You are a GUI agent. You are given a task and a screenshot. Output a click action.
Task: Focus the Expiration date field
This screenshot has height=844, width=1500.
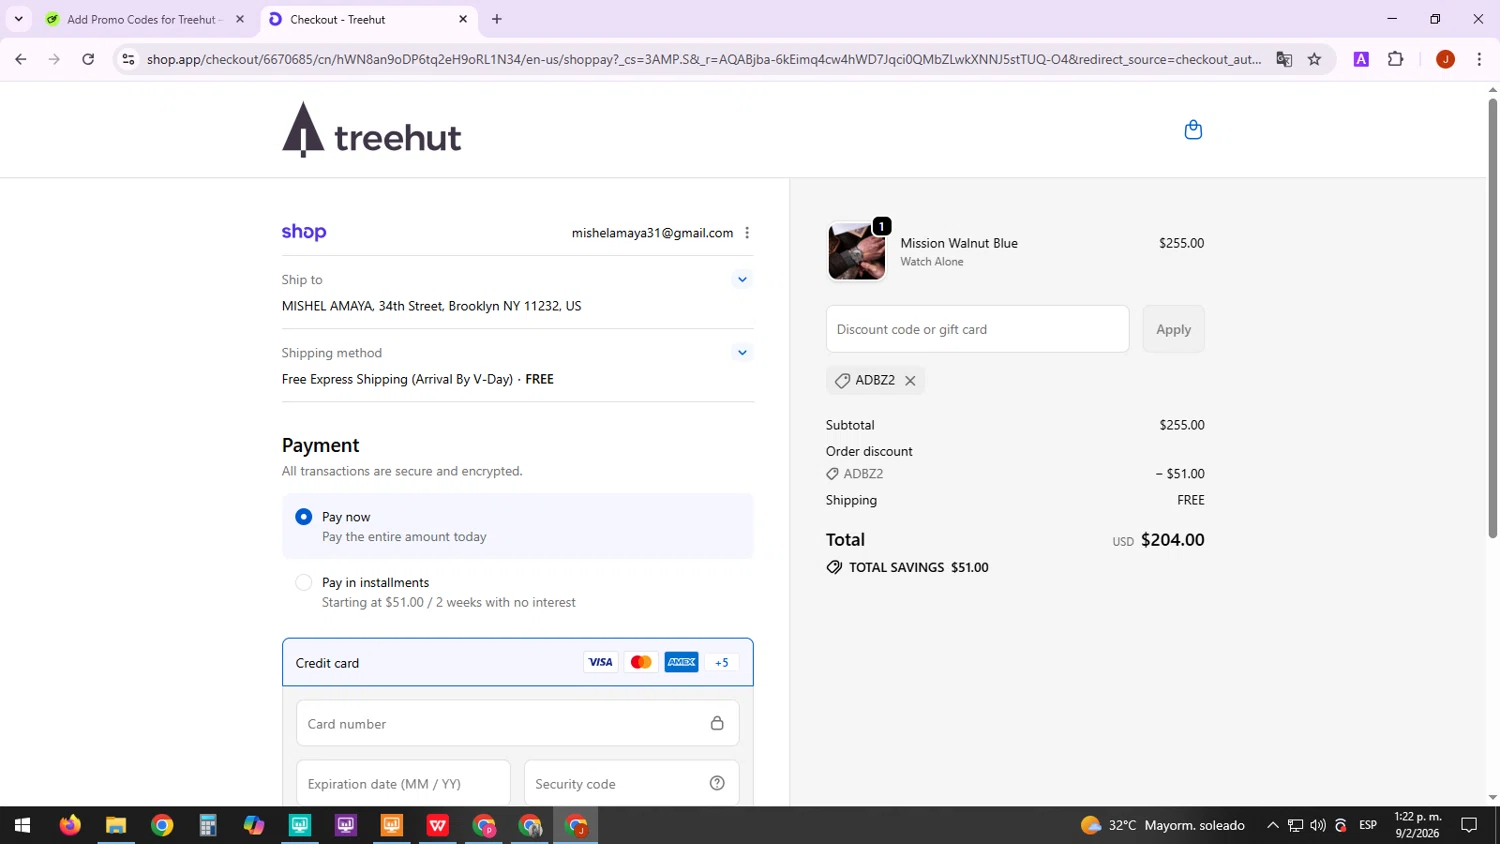pos(403,783)
